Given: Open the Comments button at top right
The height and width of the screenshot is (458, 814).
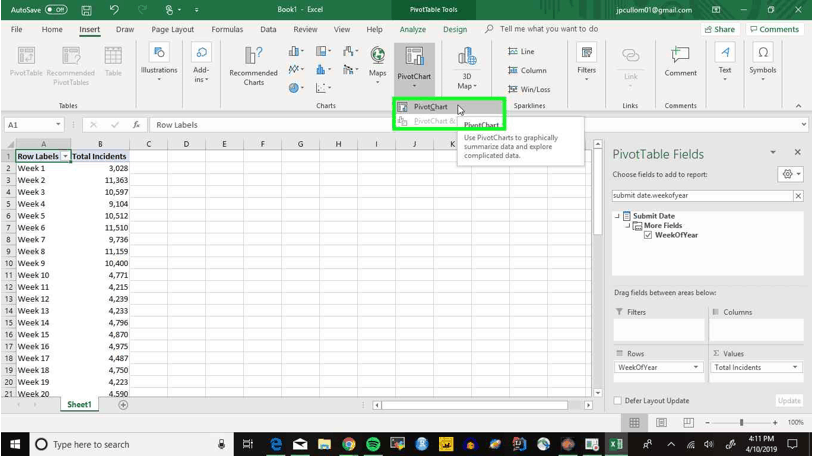Looking at the screenshot, I should (774, 30).
